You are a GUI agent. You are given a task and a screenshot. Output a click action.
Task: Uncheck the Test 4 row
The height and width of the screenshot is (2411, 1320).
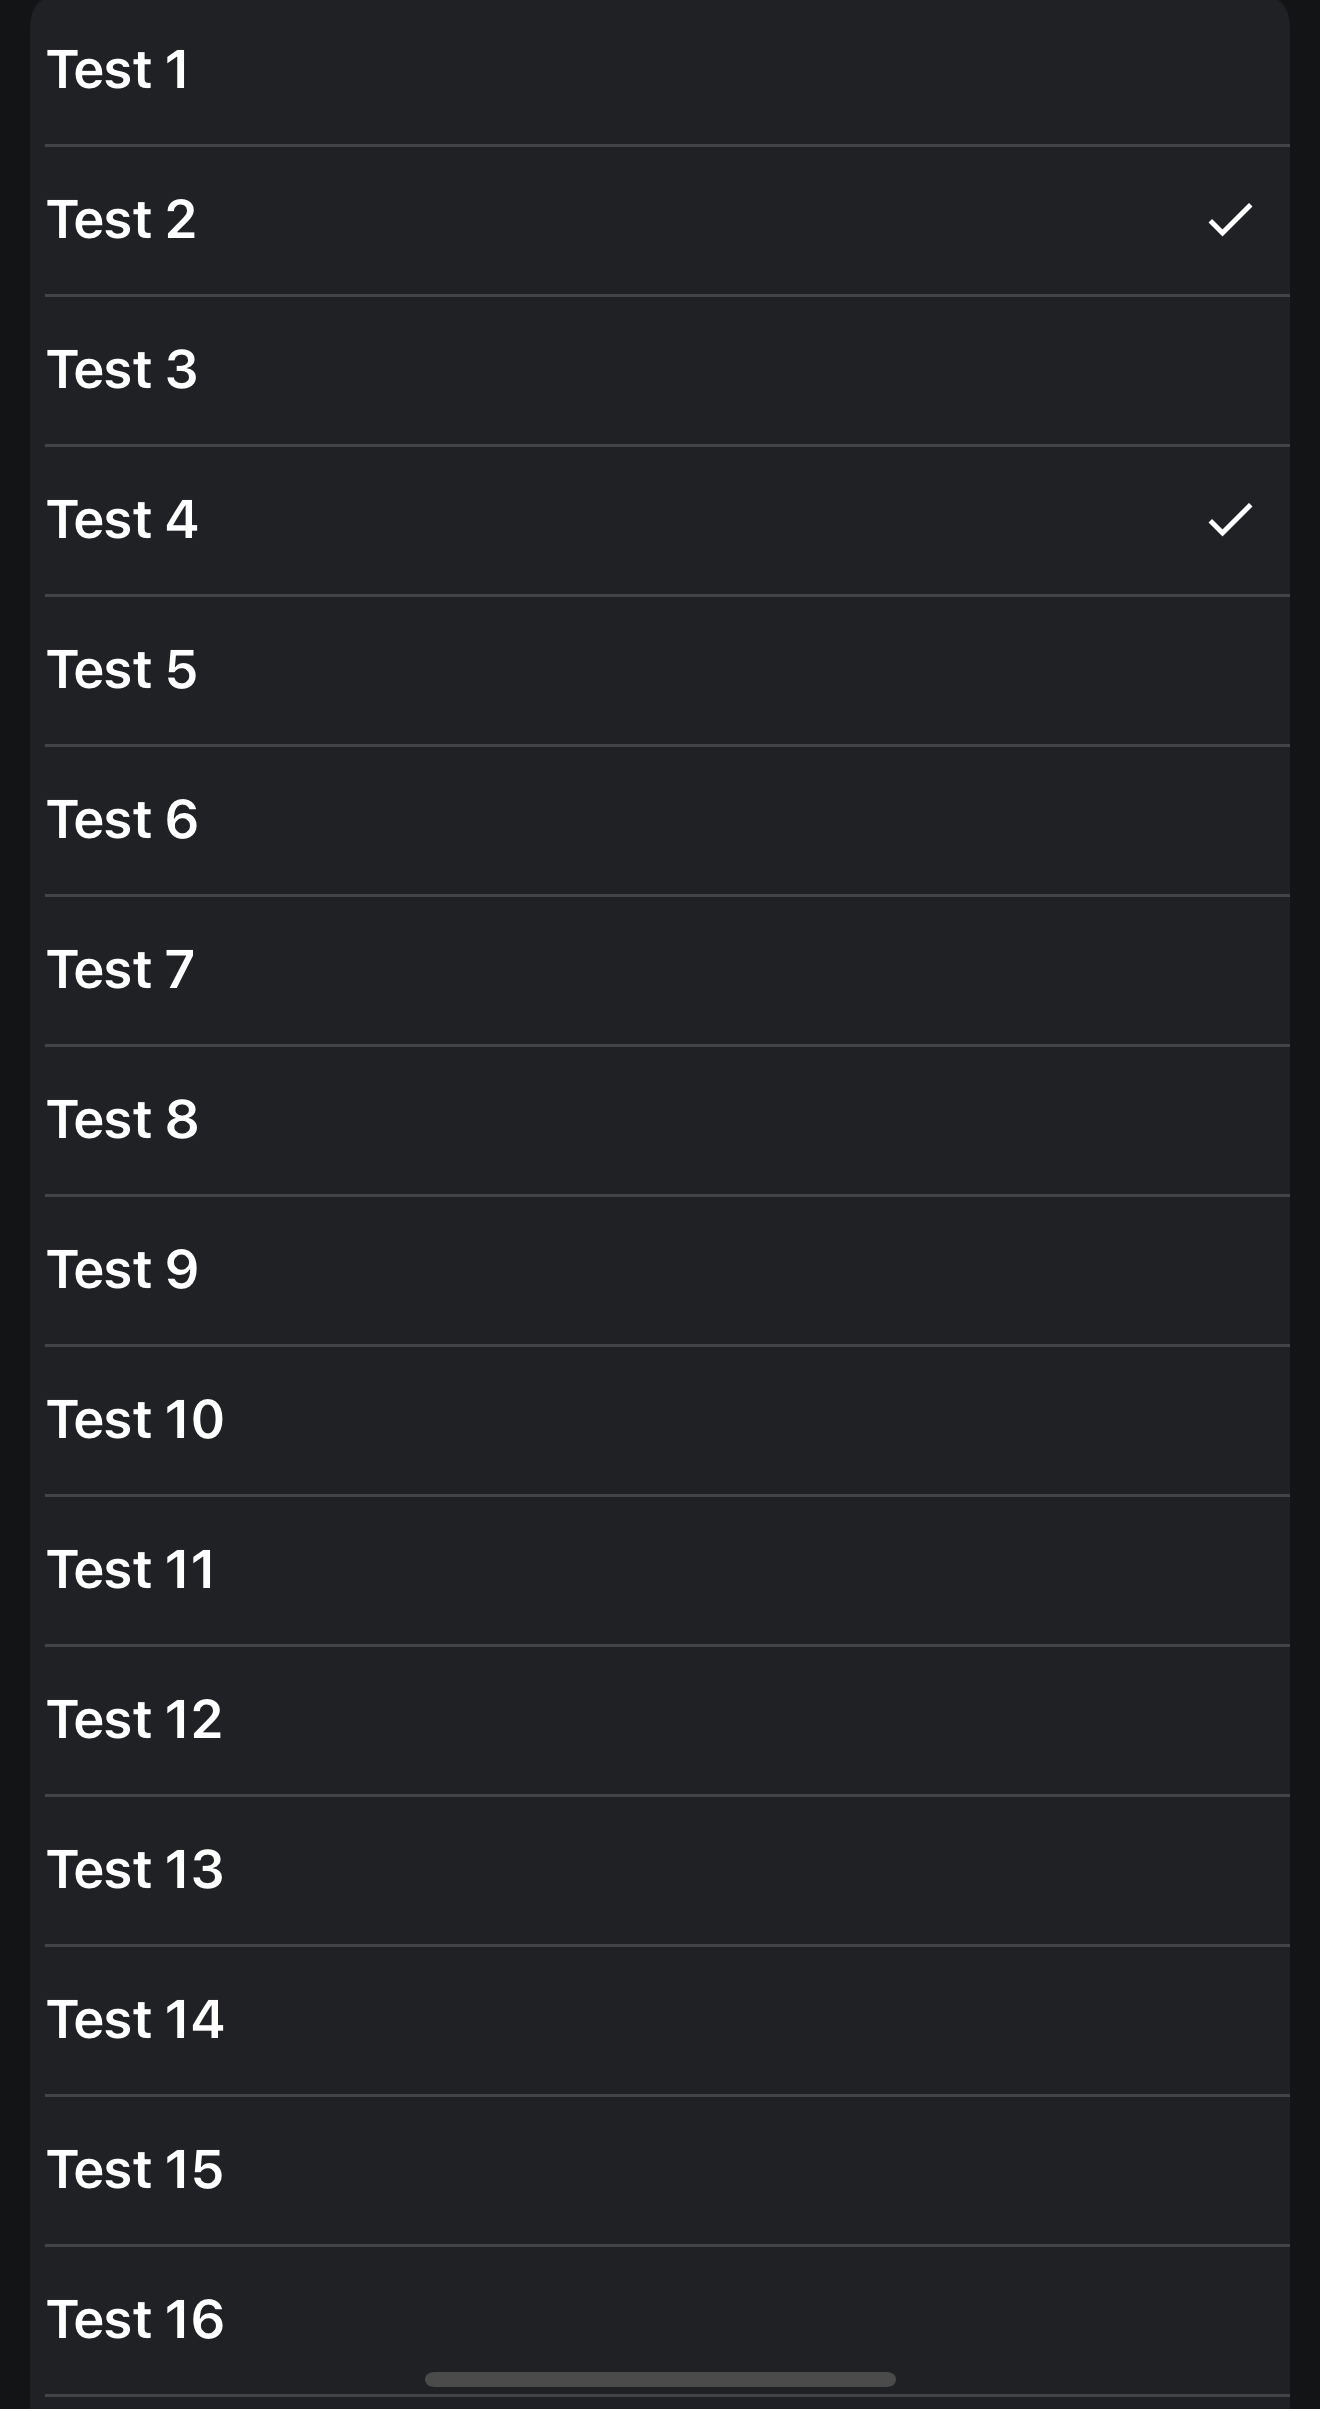[660, 520]
